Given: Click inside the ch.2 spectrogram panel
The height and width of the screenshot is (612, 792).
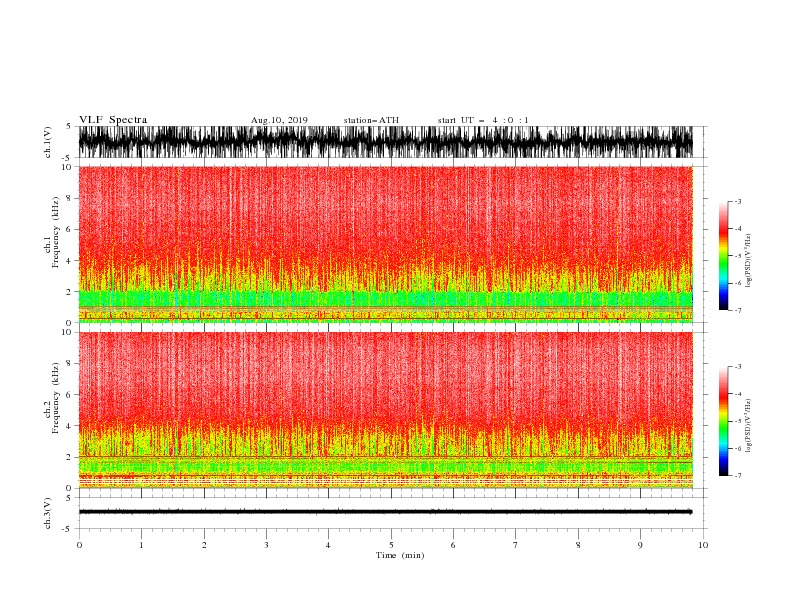Looking at the screenshot, I should click(x=385, y=410).
